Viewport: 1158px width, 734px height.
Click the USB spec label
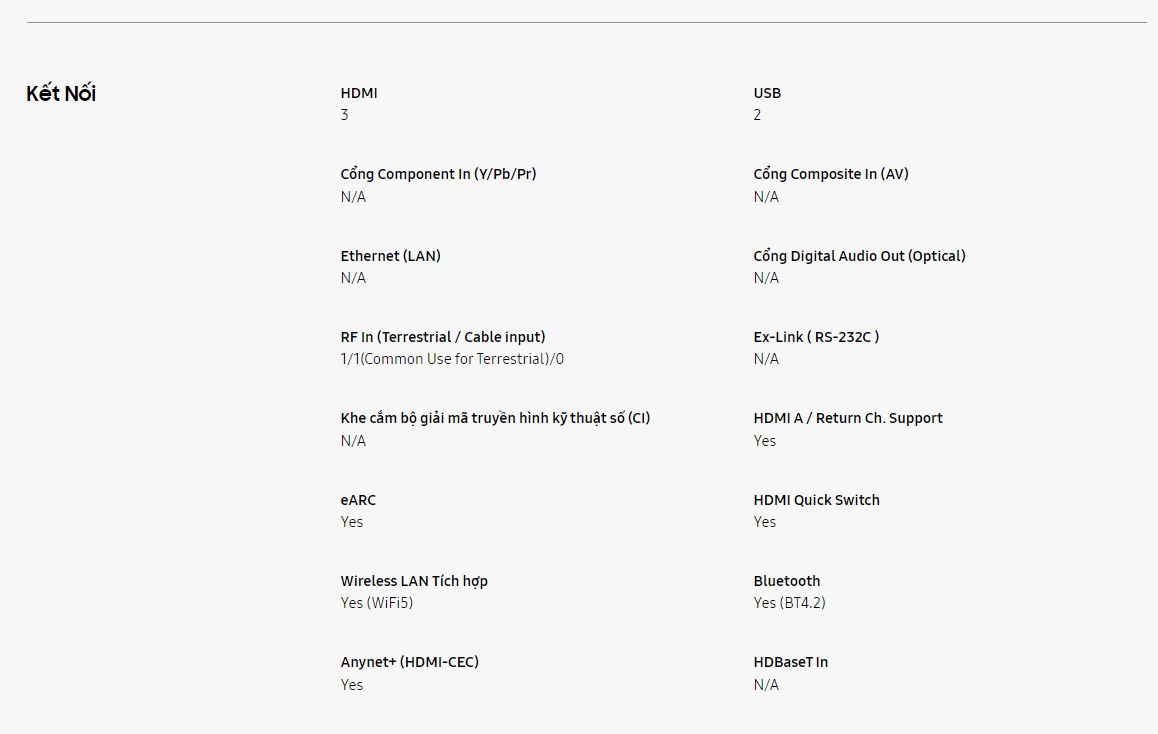(767, 93)
